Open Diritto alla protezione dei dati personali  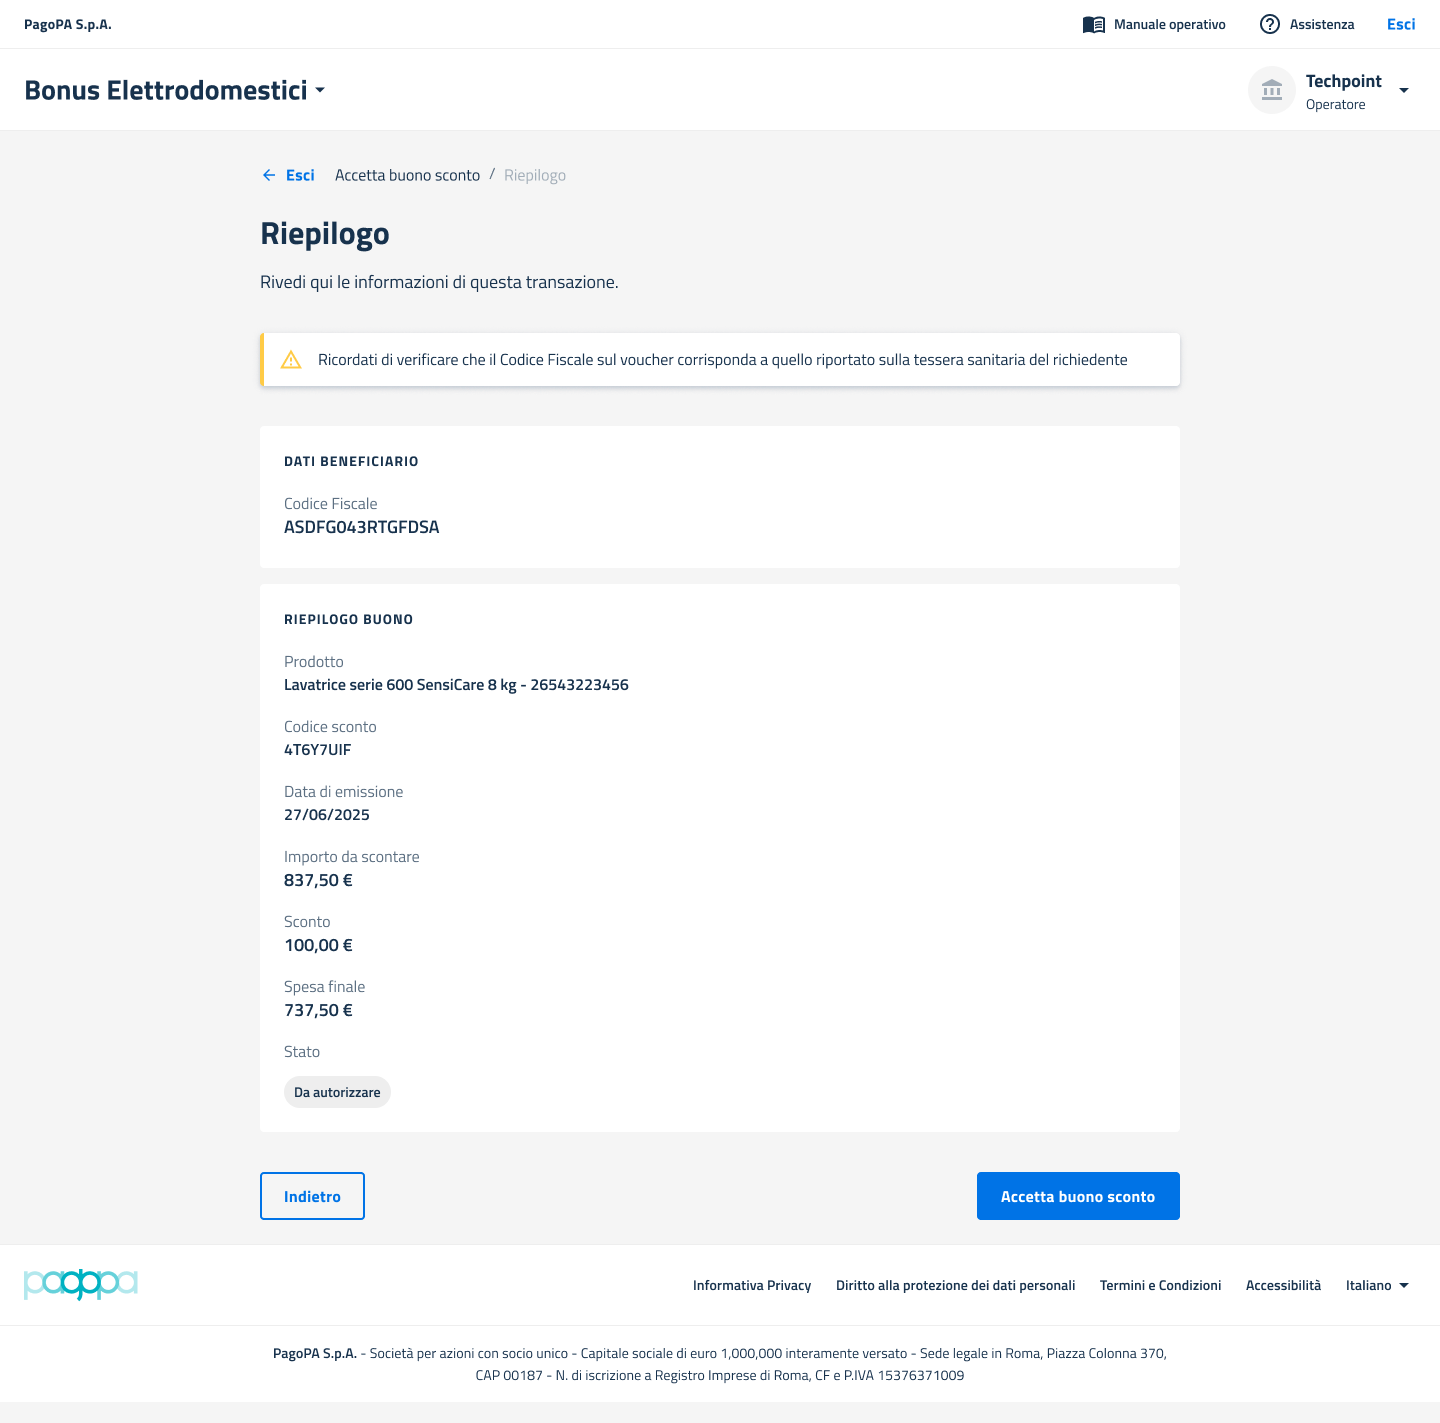tap(955, 1286)
